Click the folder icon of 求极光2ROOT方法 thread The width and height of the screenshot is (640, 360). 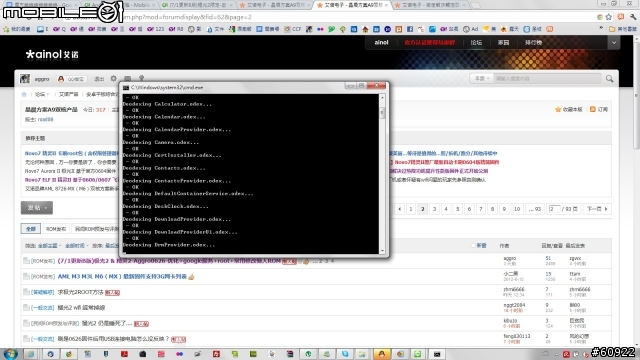[x=26, y=292]
